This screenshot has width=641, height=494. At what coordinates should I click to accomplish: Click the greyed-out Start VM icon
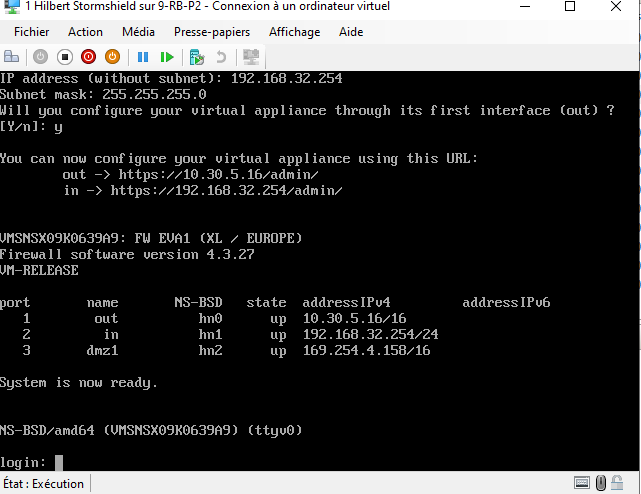click(41, 57)
